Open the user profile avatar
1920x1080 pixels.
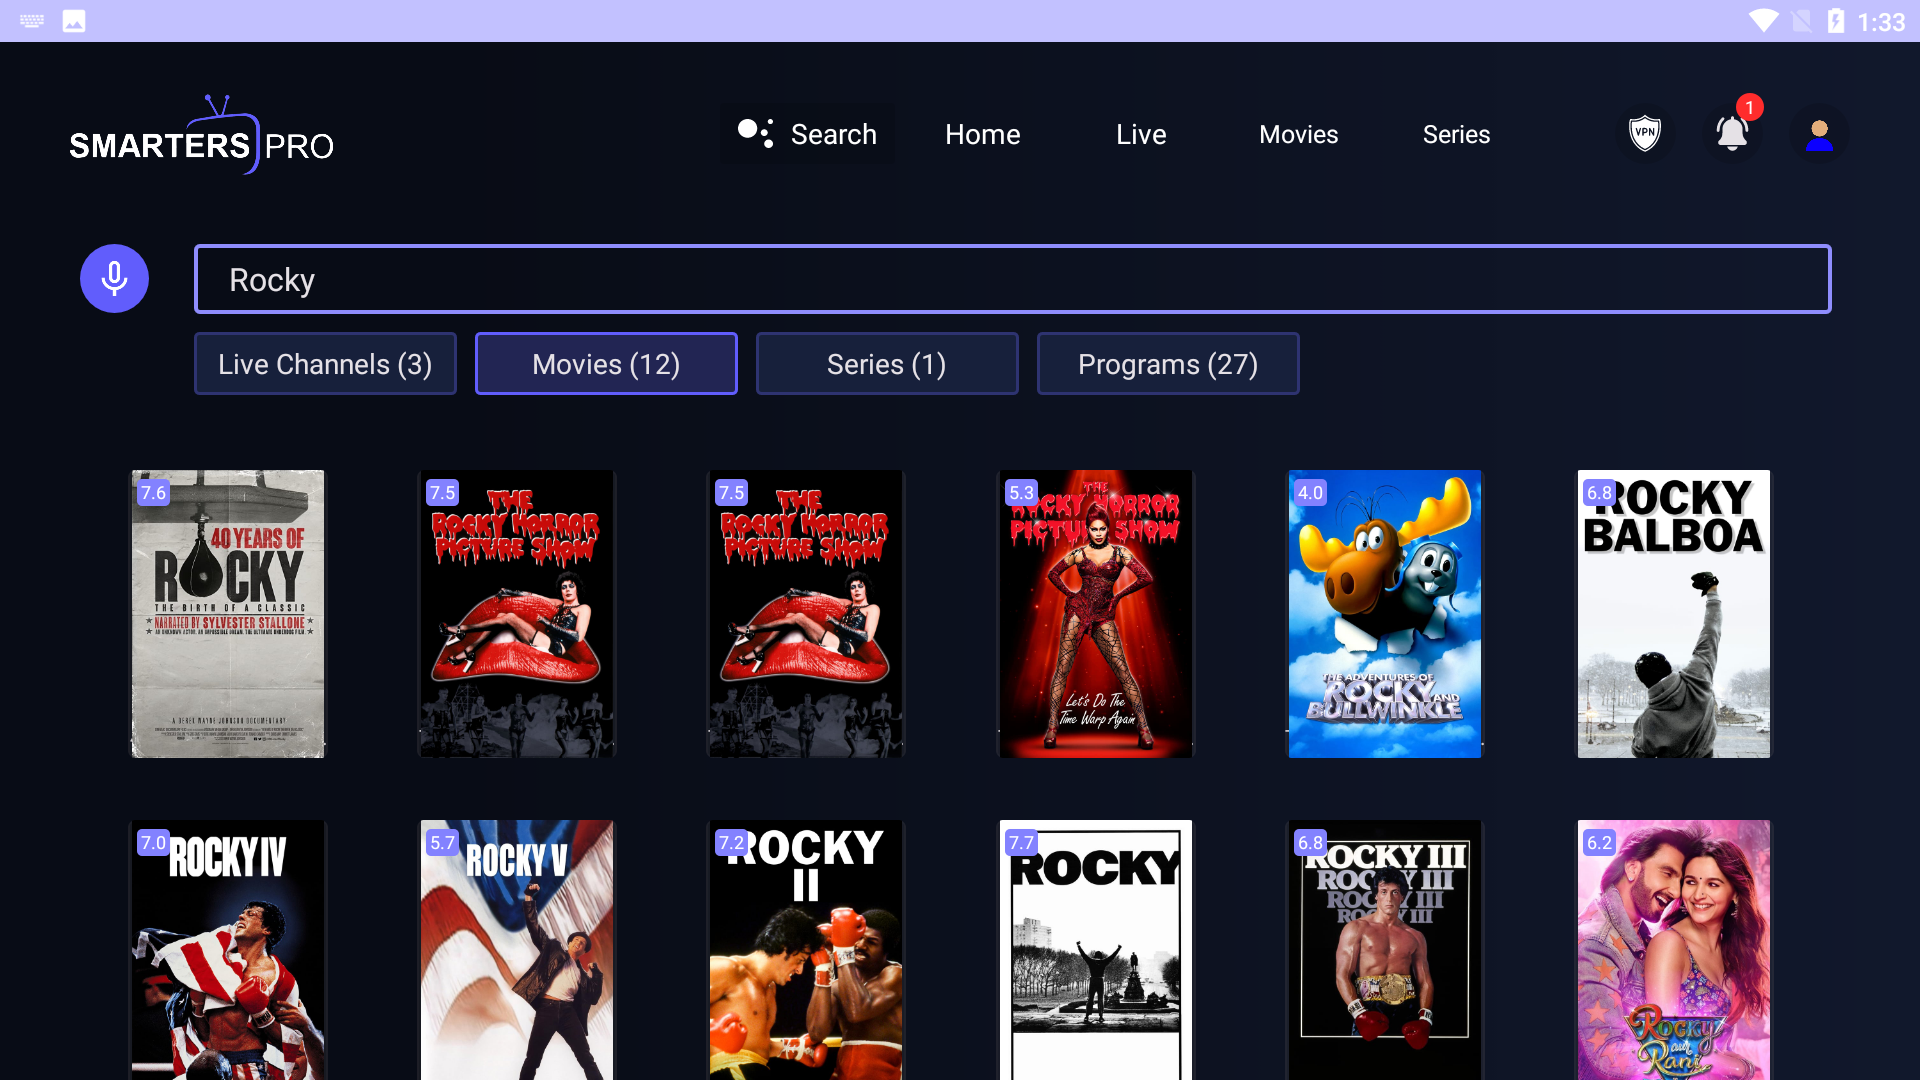pyautogui.click(x=1819, y=134)
